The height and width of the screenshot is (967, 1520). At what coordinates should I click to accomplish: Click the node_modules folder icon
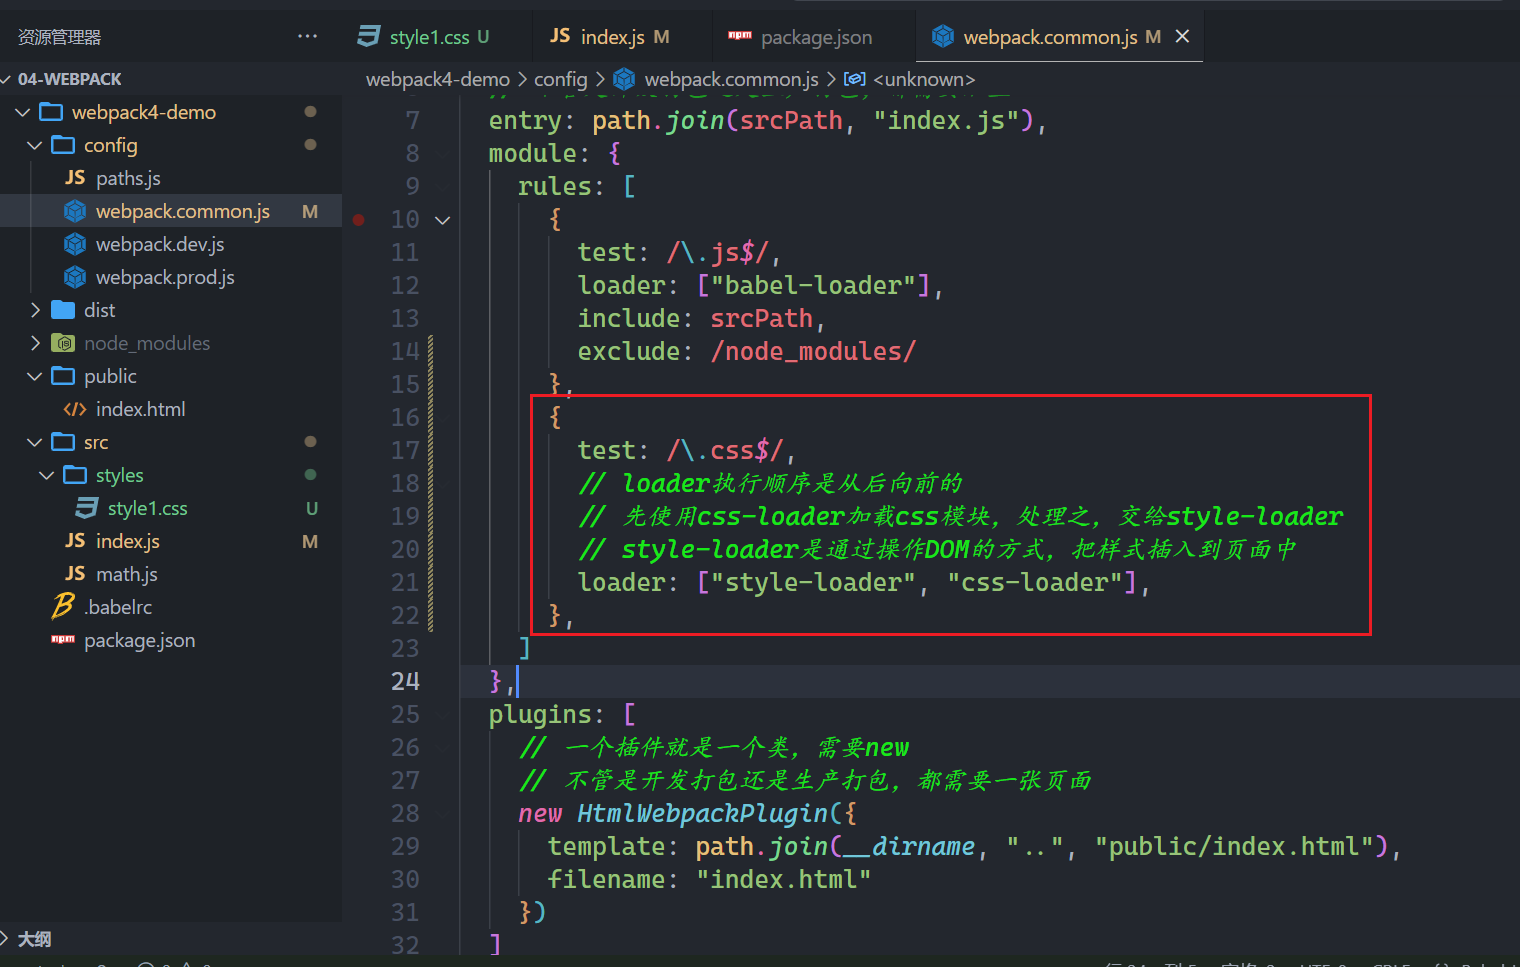[x=63, y=343]
